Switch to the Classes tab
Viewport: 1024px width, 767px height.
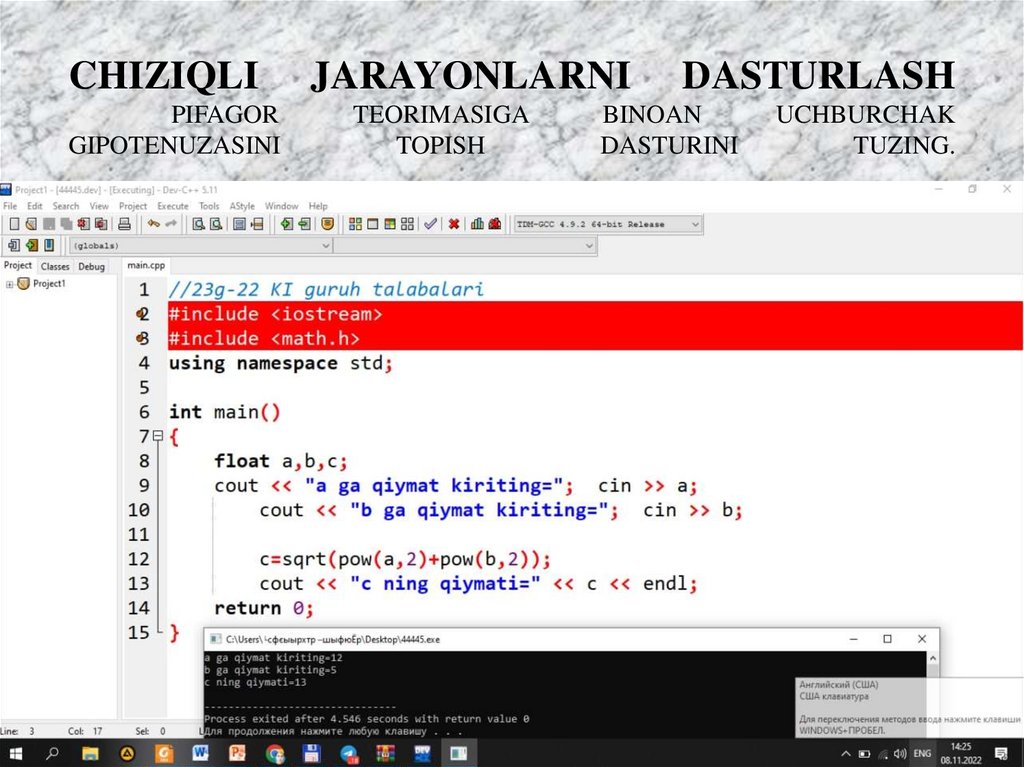click(x=55, y=267)
